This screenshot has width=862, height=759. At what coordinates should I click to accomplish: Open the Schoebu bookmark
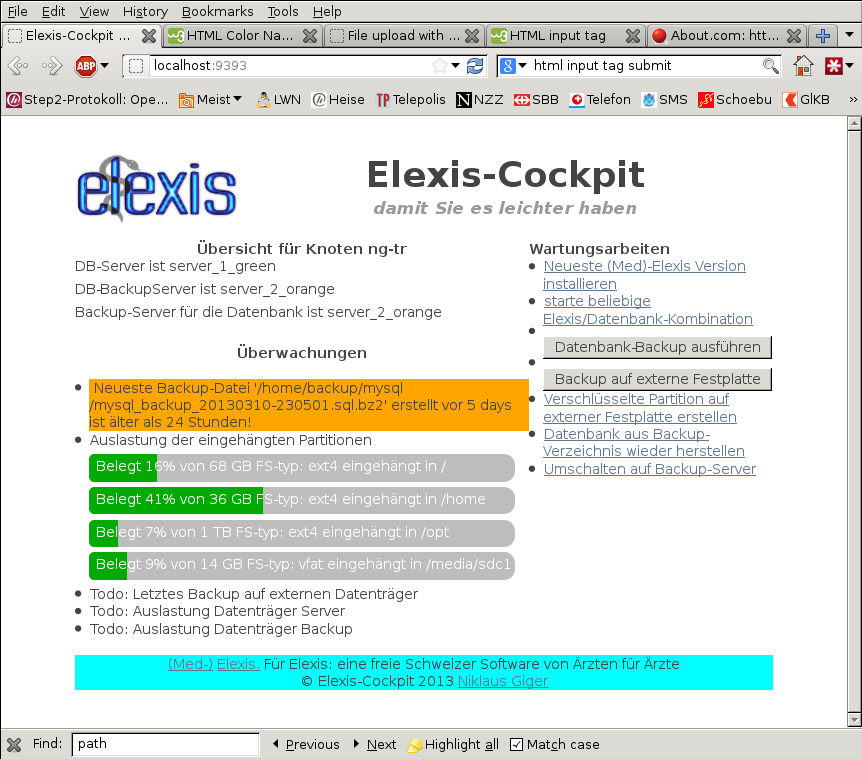[735, 99]
